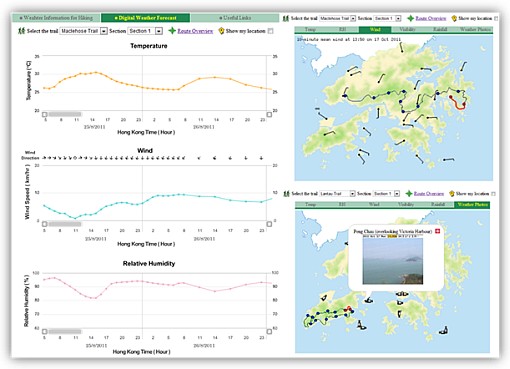
Task: Click the 10-minute mean wind caption text
Action: tap(349, 39)
